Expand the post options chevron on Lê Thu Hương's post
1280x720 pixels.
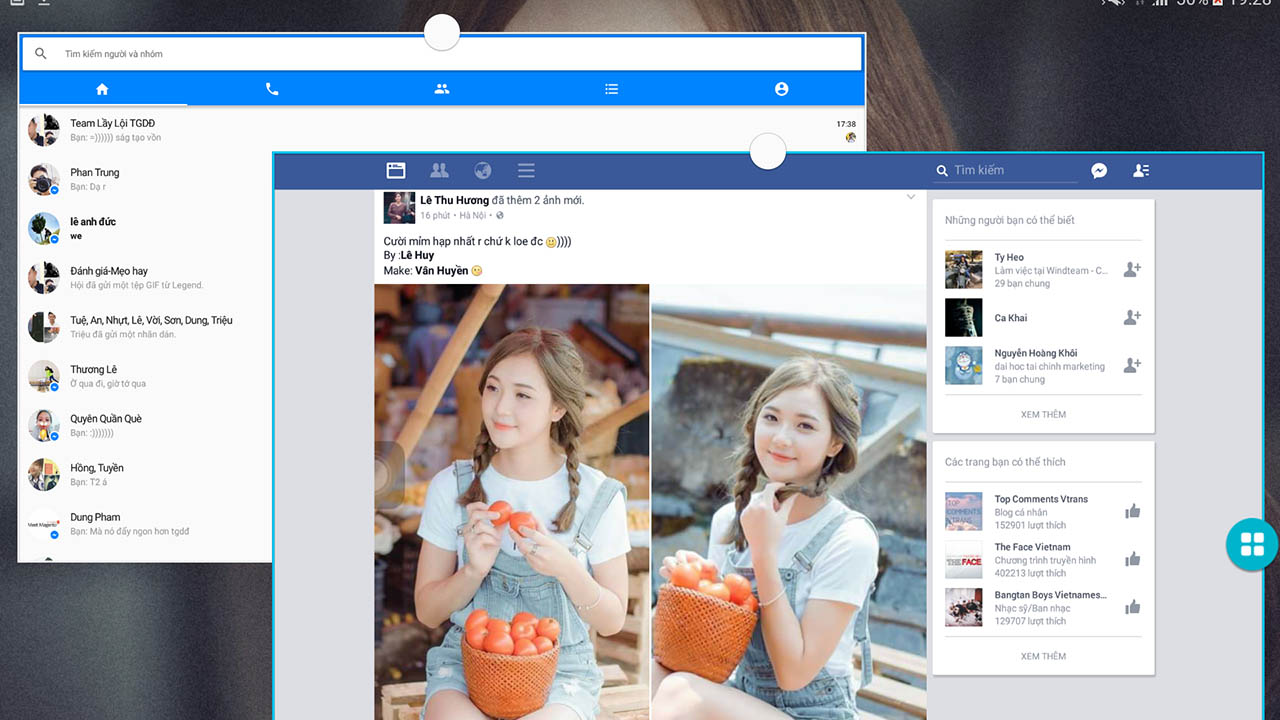(911, 197)
